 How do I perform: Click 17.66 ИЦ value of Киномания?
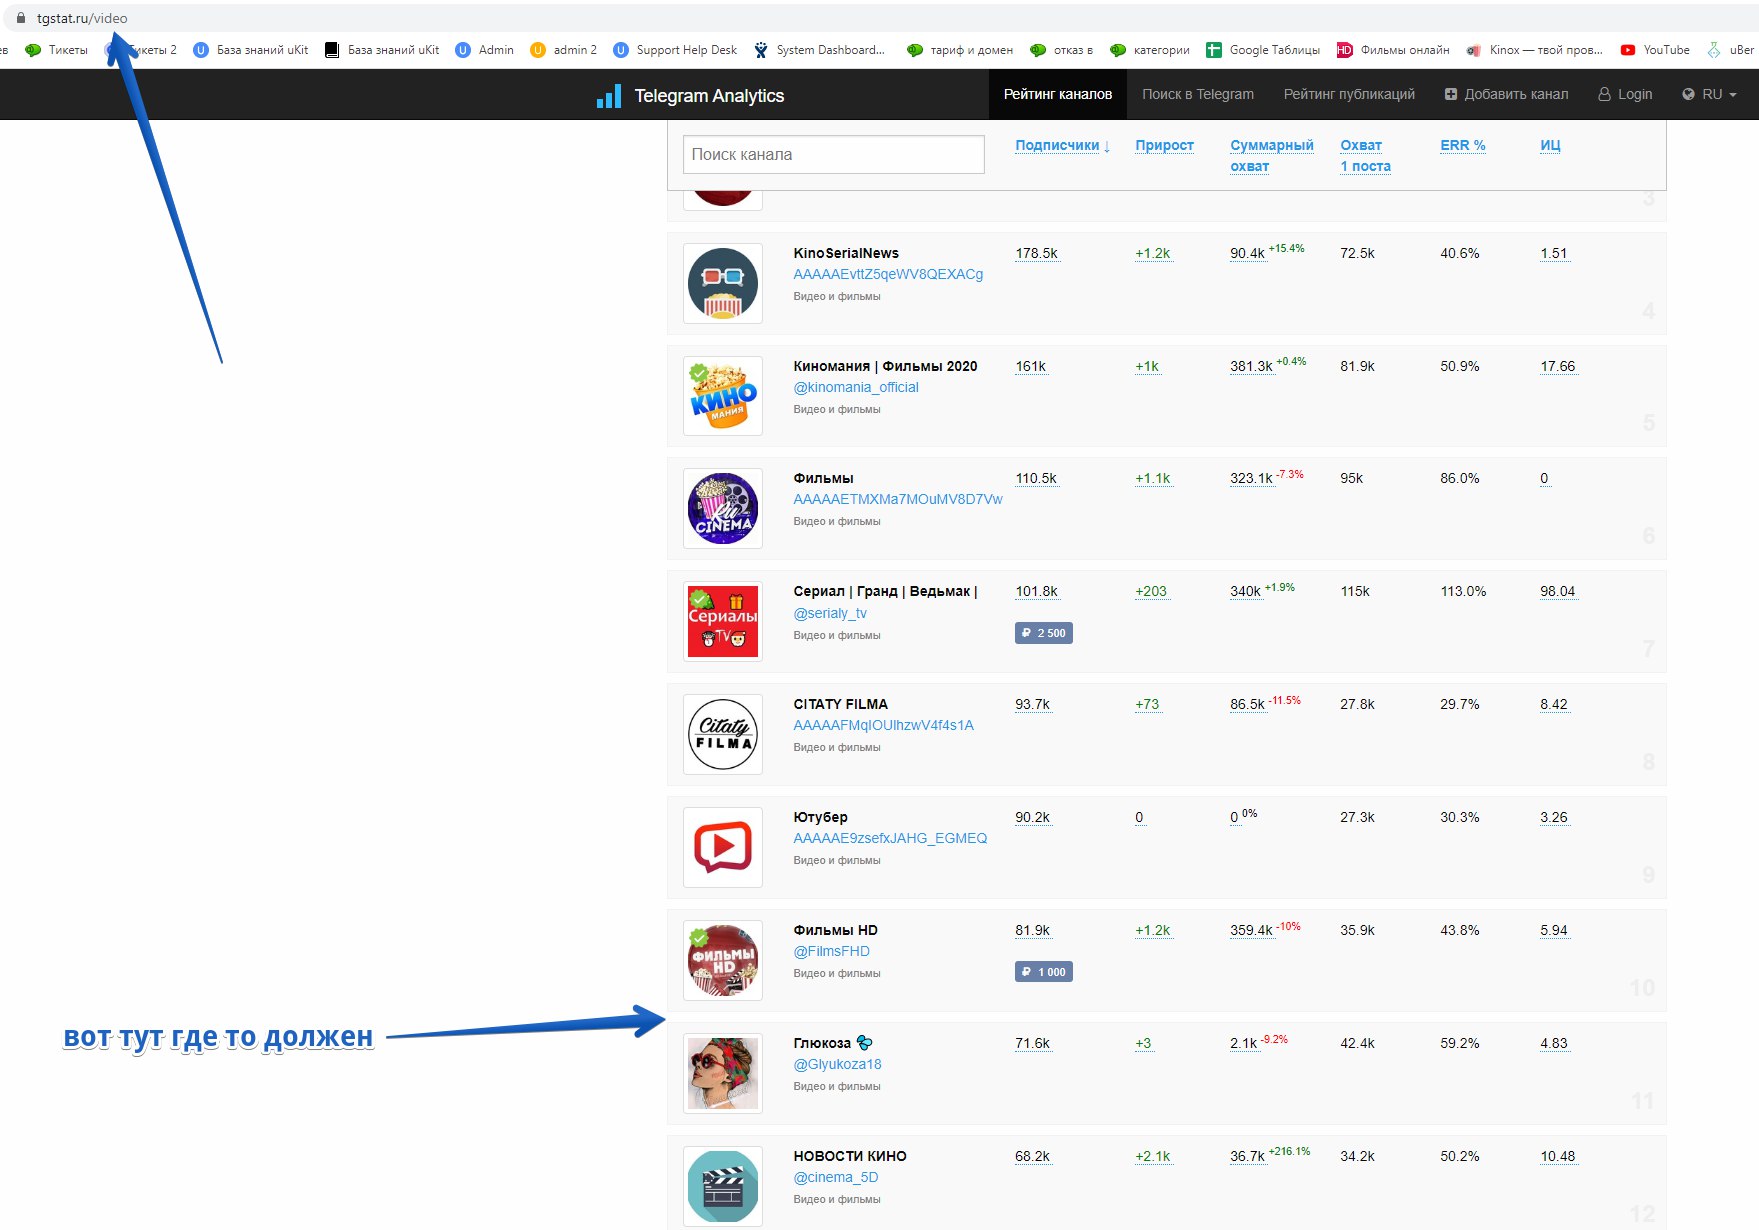point(1557,366)
